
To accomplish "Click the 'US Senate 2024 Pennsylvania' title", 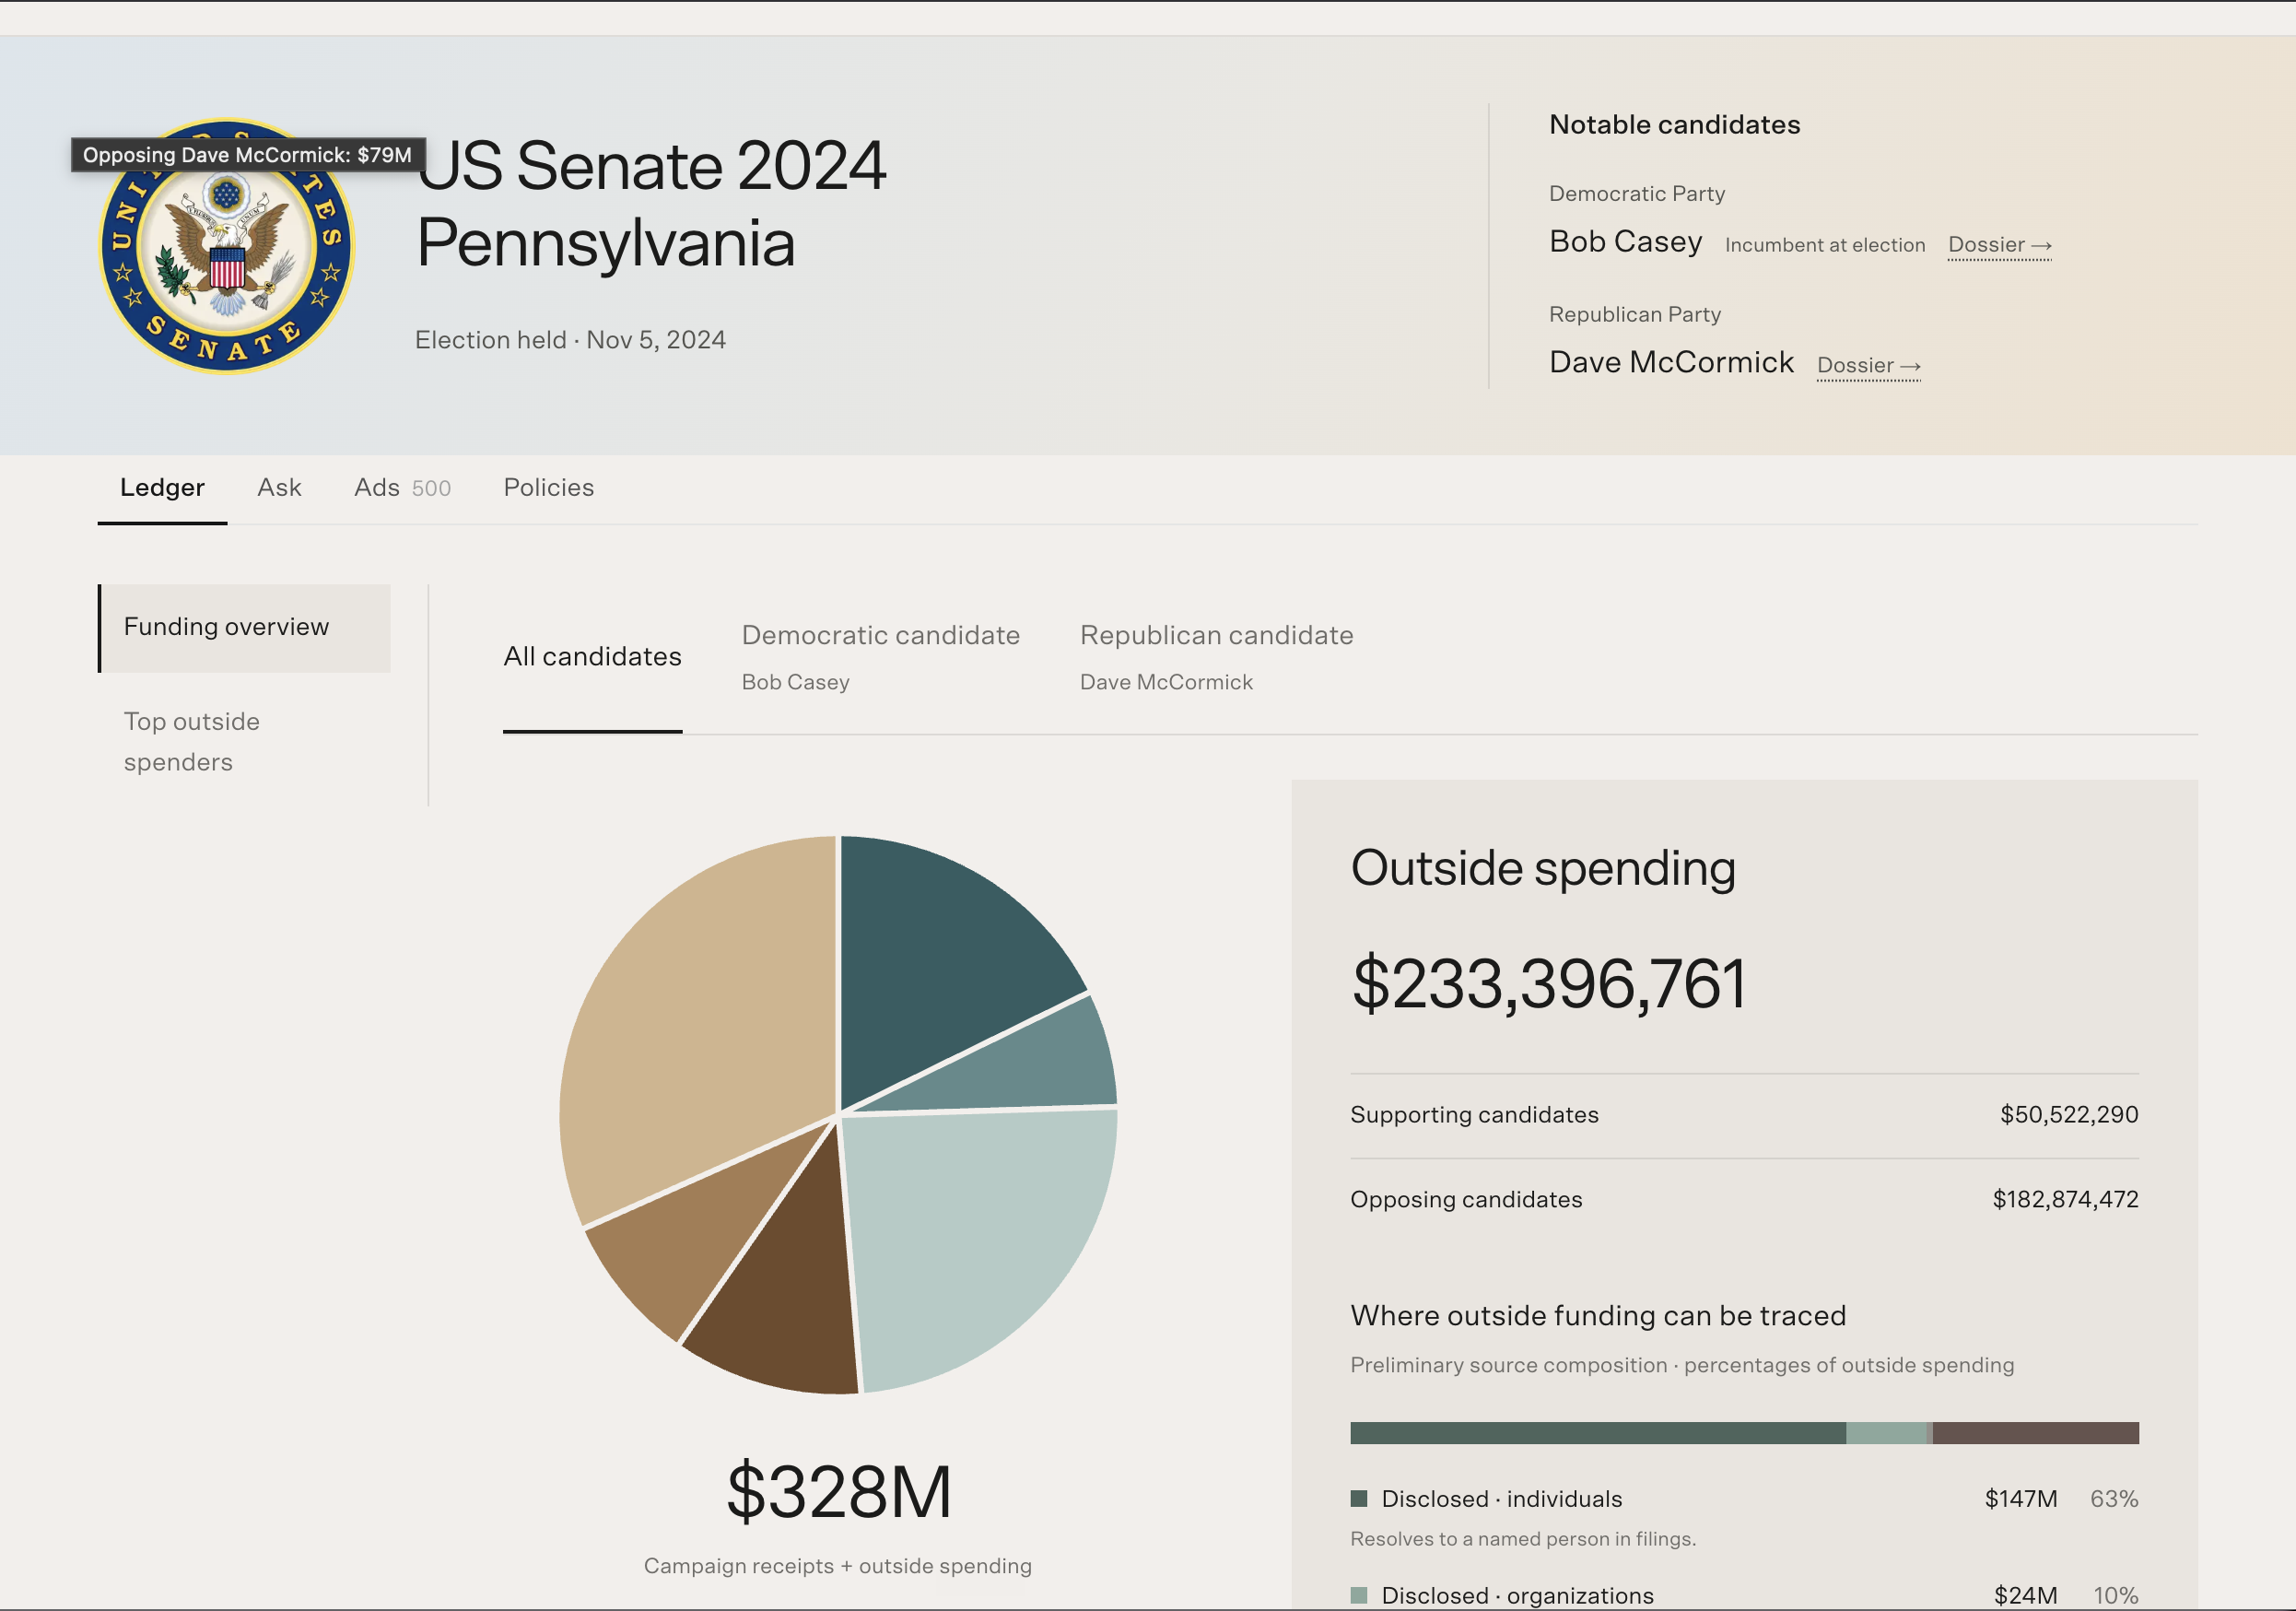I will point(651,204).
